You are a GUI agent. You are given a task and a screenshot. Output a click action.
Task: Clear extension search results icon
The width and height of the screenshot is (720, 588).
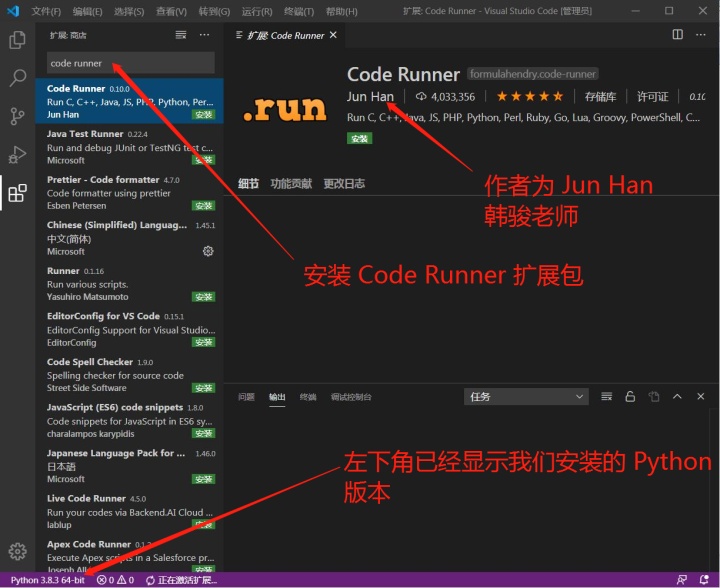click(x=181, y=35)
